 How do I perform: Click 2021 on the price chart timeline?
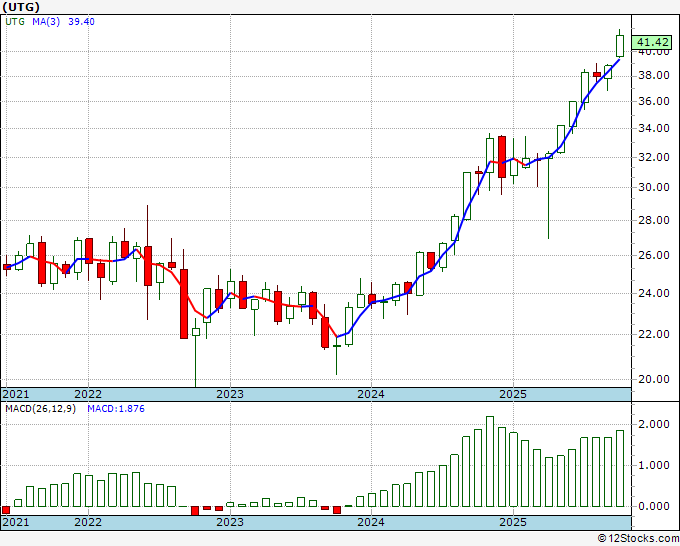pyautogui.click(x=16, y=394)
